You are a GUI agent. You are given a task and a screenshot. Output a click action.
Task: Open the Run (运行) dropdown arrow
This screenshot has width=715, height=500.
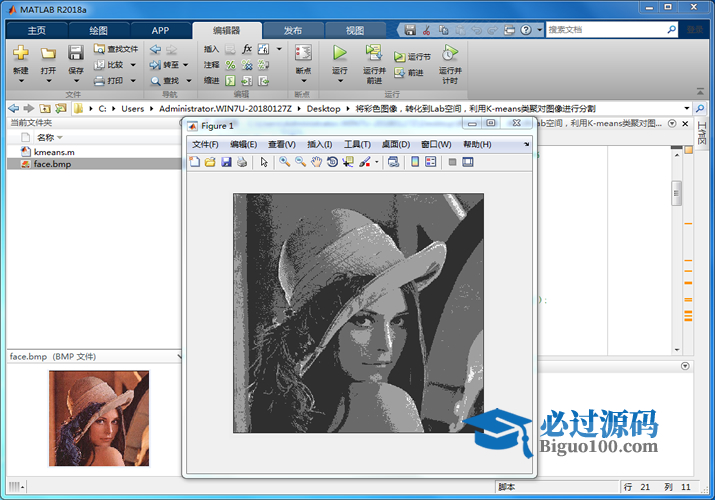click(x=340, y=81)
